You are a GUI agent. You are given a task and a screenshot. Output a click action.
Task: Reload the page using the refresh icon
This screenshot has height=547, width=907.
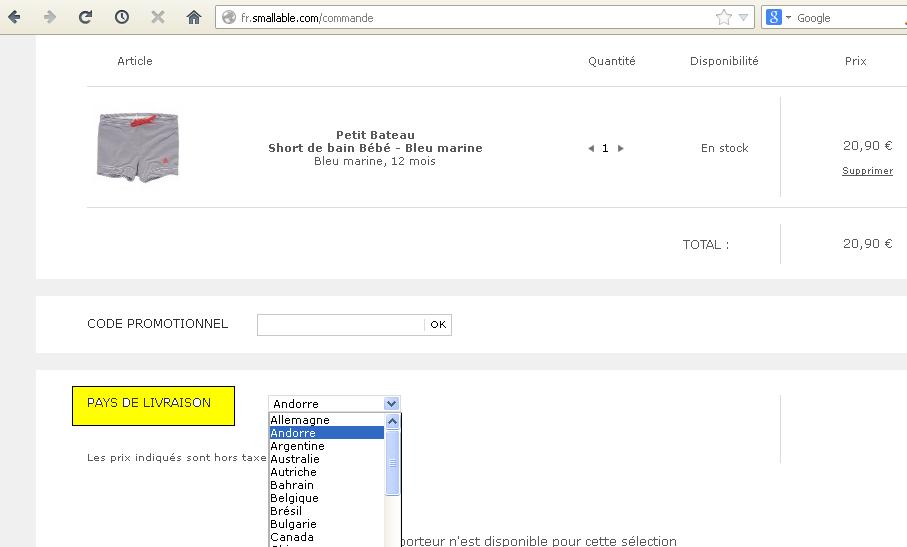coord(86,17)
